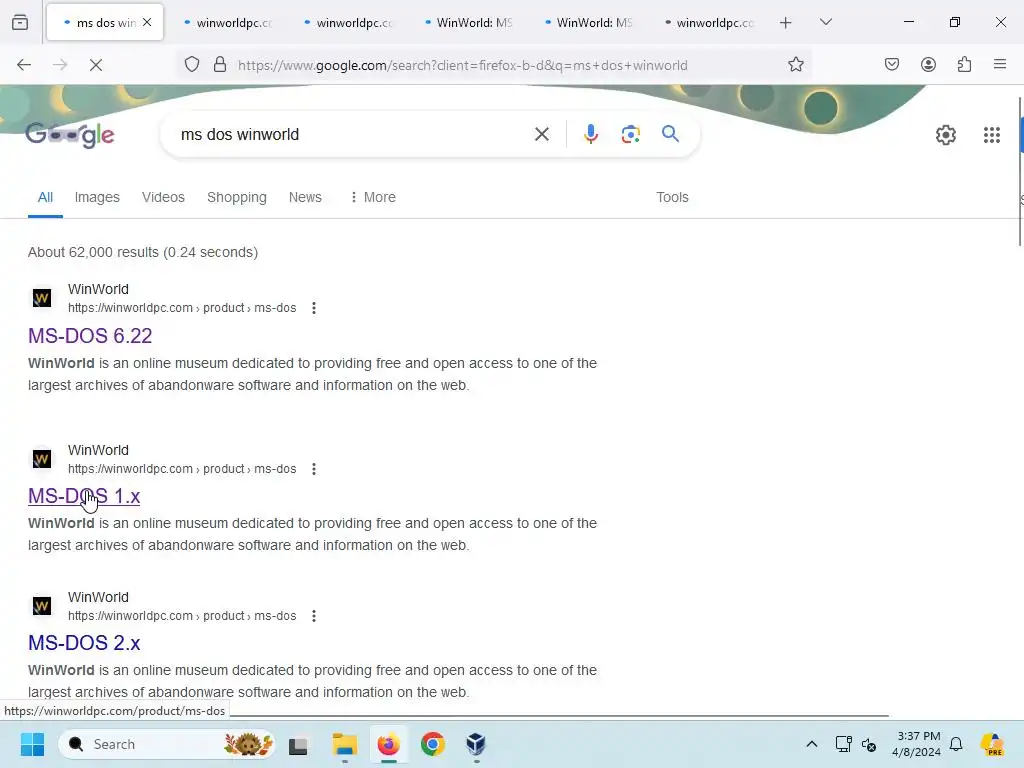The image size is (1024, 768).
Task: Open the MS-DOS 2.x link
Action: point(84,643)
